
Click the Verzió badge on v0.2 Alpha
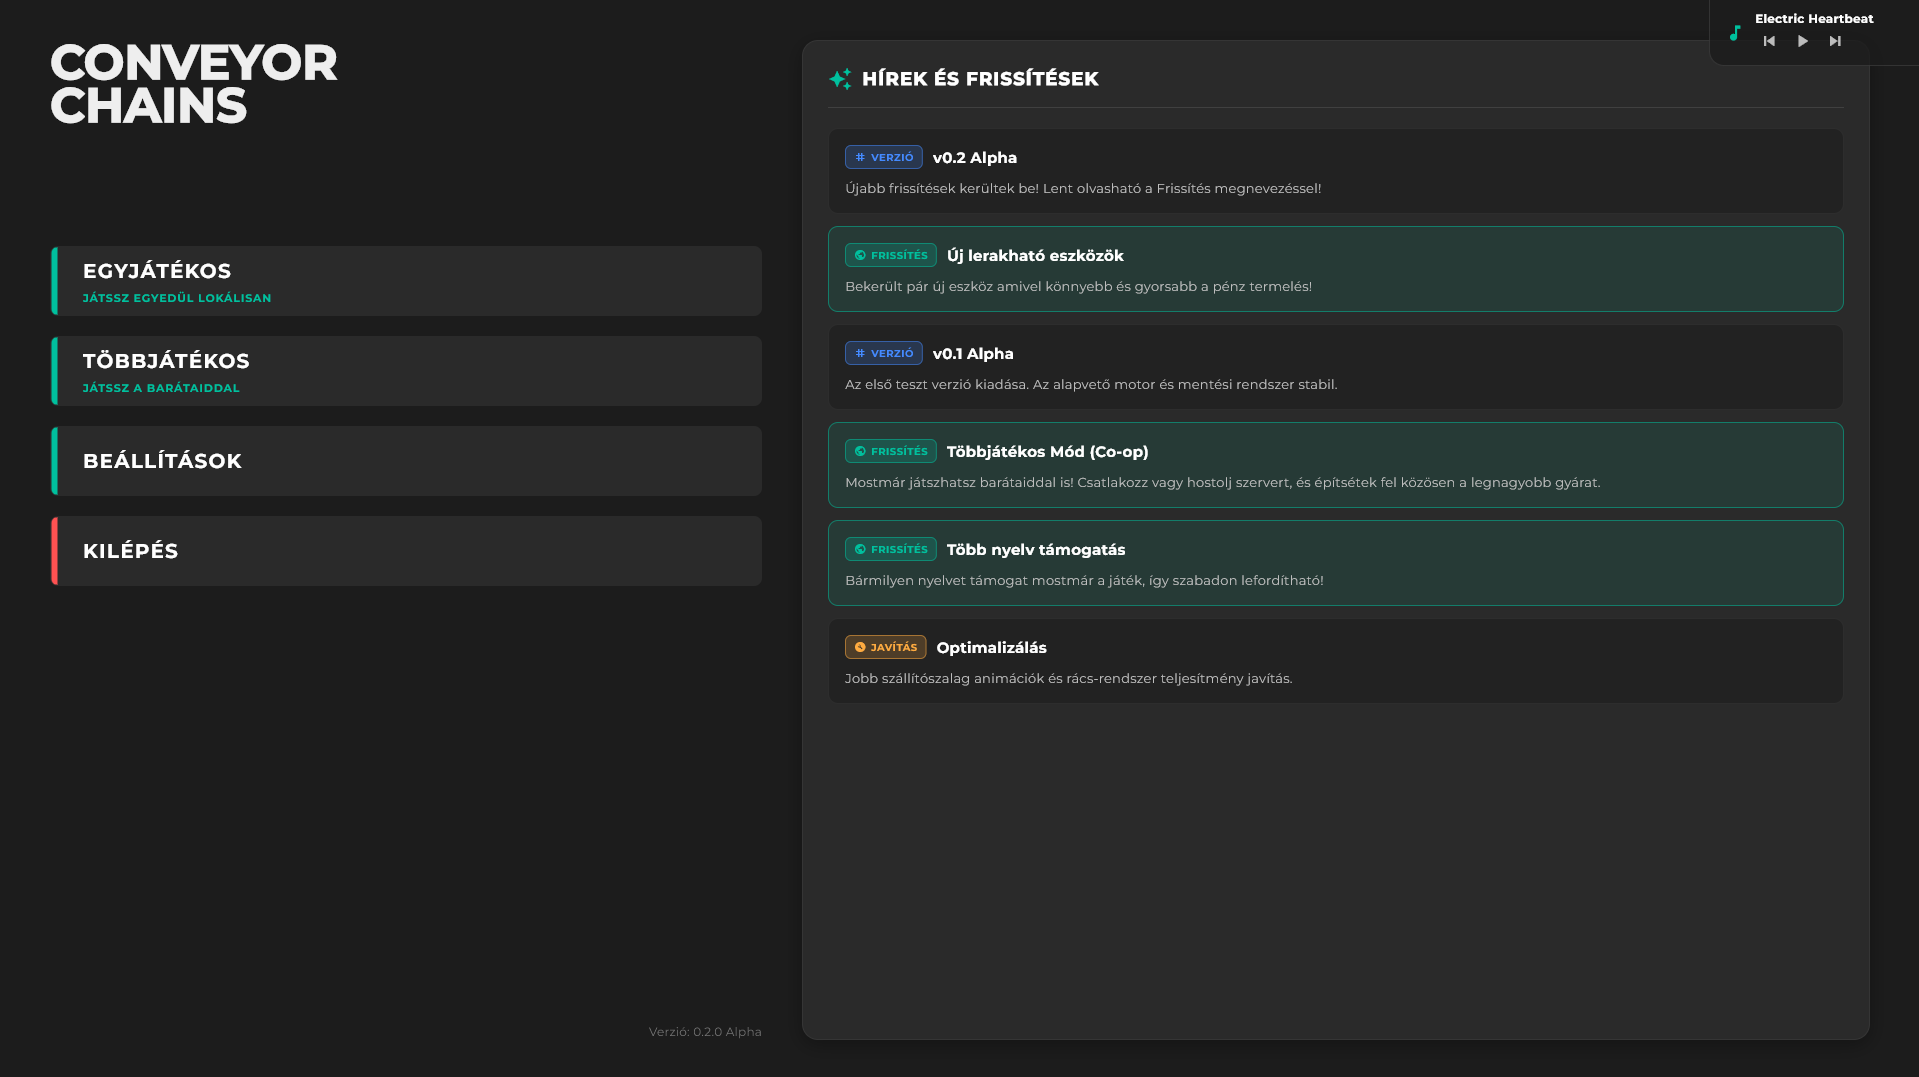883,158
